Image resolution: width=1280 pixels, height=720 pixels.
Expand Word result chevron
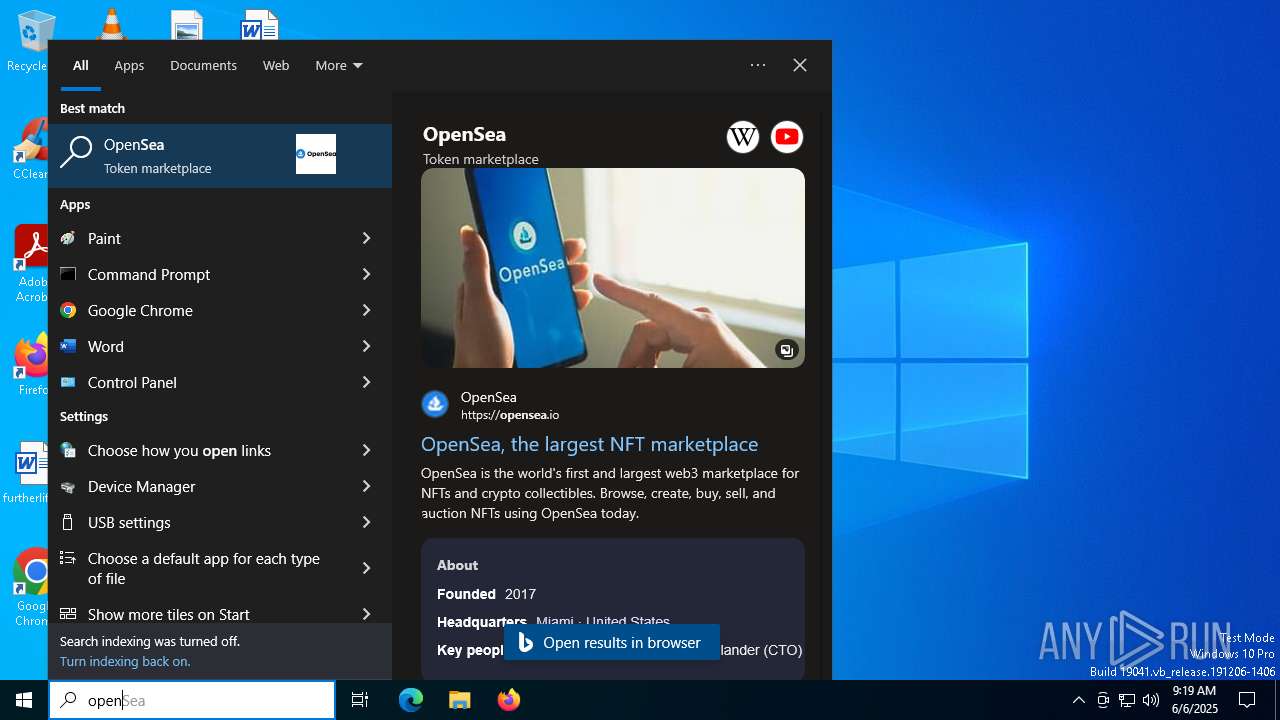pyautogui.click(x=366, y=346)
